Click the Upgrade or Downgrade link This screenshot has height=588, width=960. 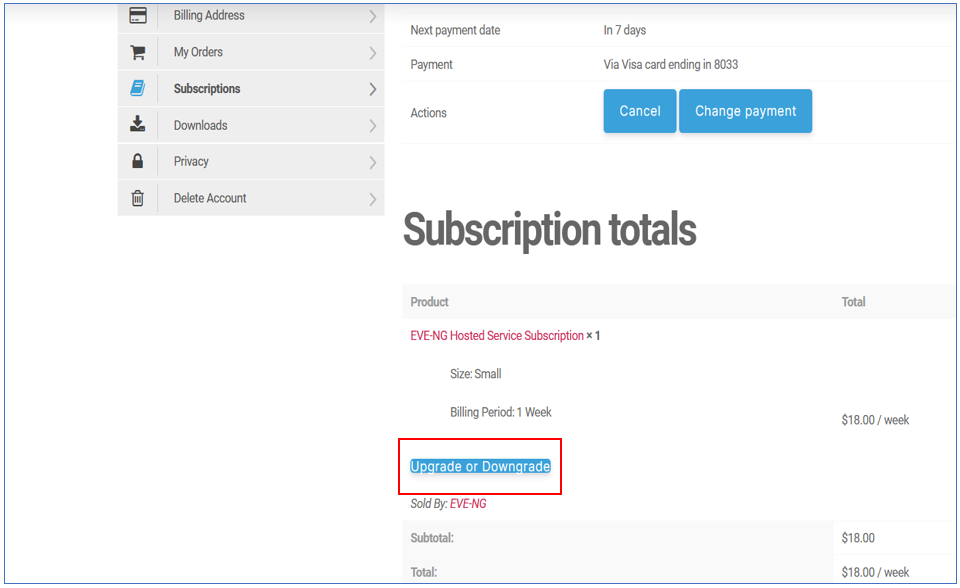tap(480, 466)
